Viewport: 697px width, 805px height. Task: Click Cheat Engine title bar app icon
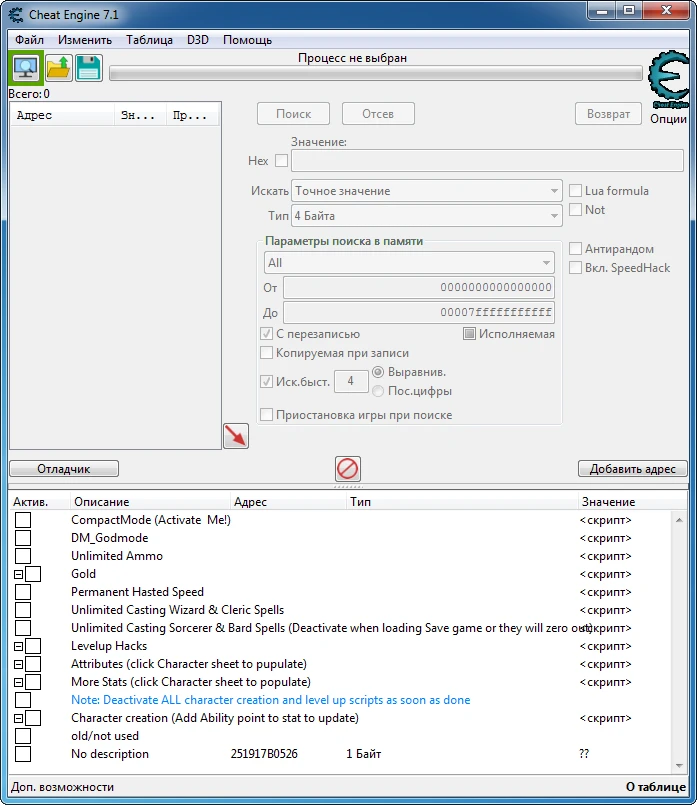pos(16,15)
